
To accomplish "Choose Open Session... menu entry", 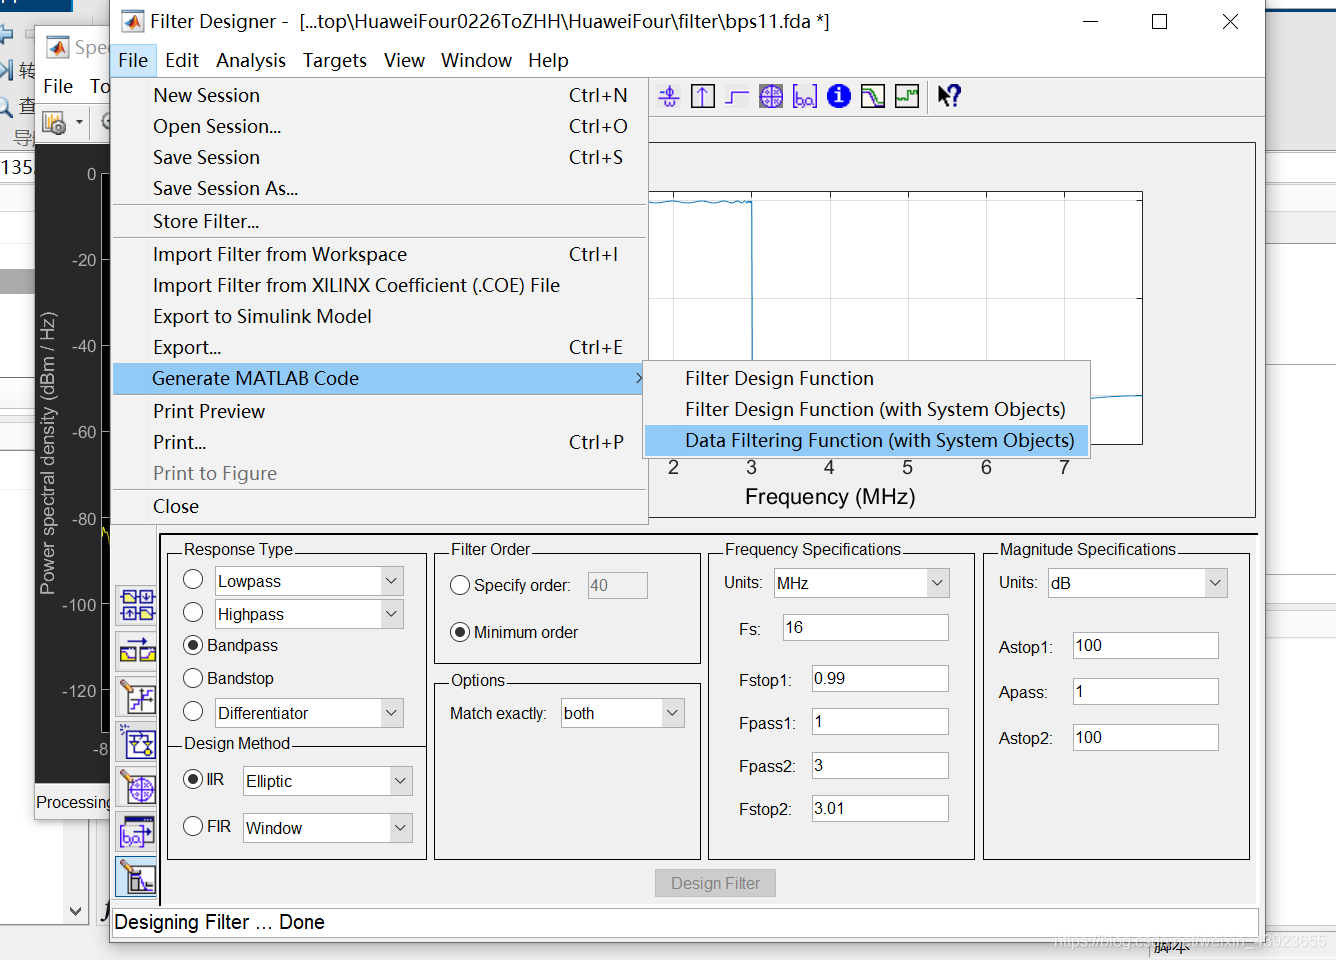I will click(380, 126).
